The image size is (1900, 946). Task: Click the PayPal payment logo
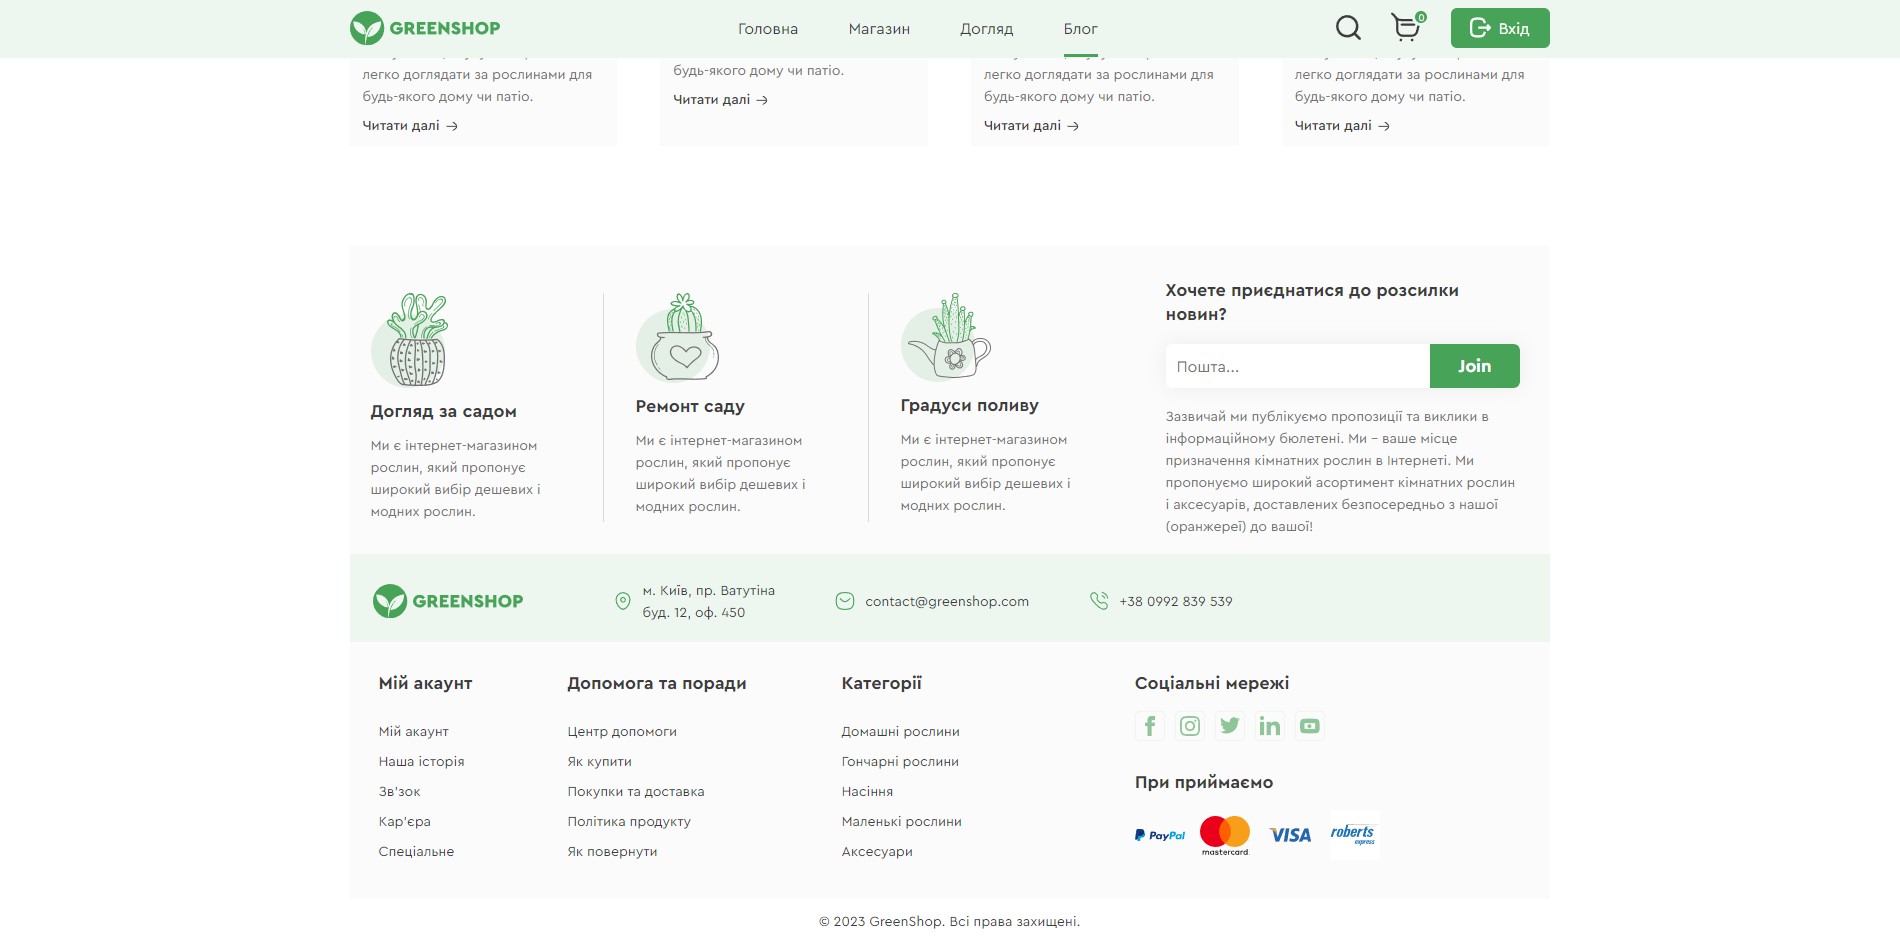click(x=1160, y=835)
